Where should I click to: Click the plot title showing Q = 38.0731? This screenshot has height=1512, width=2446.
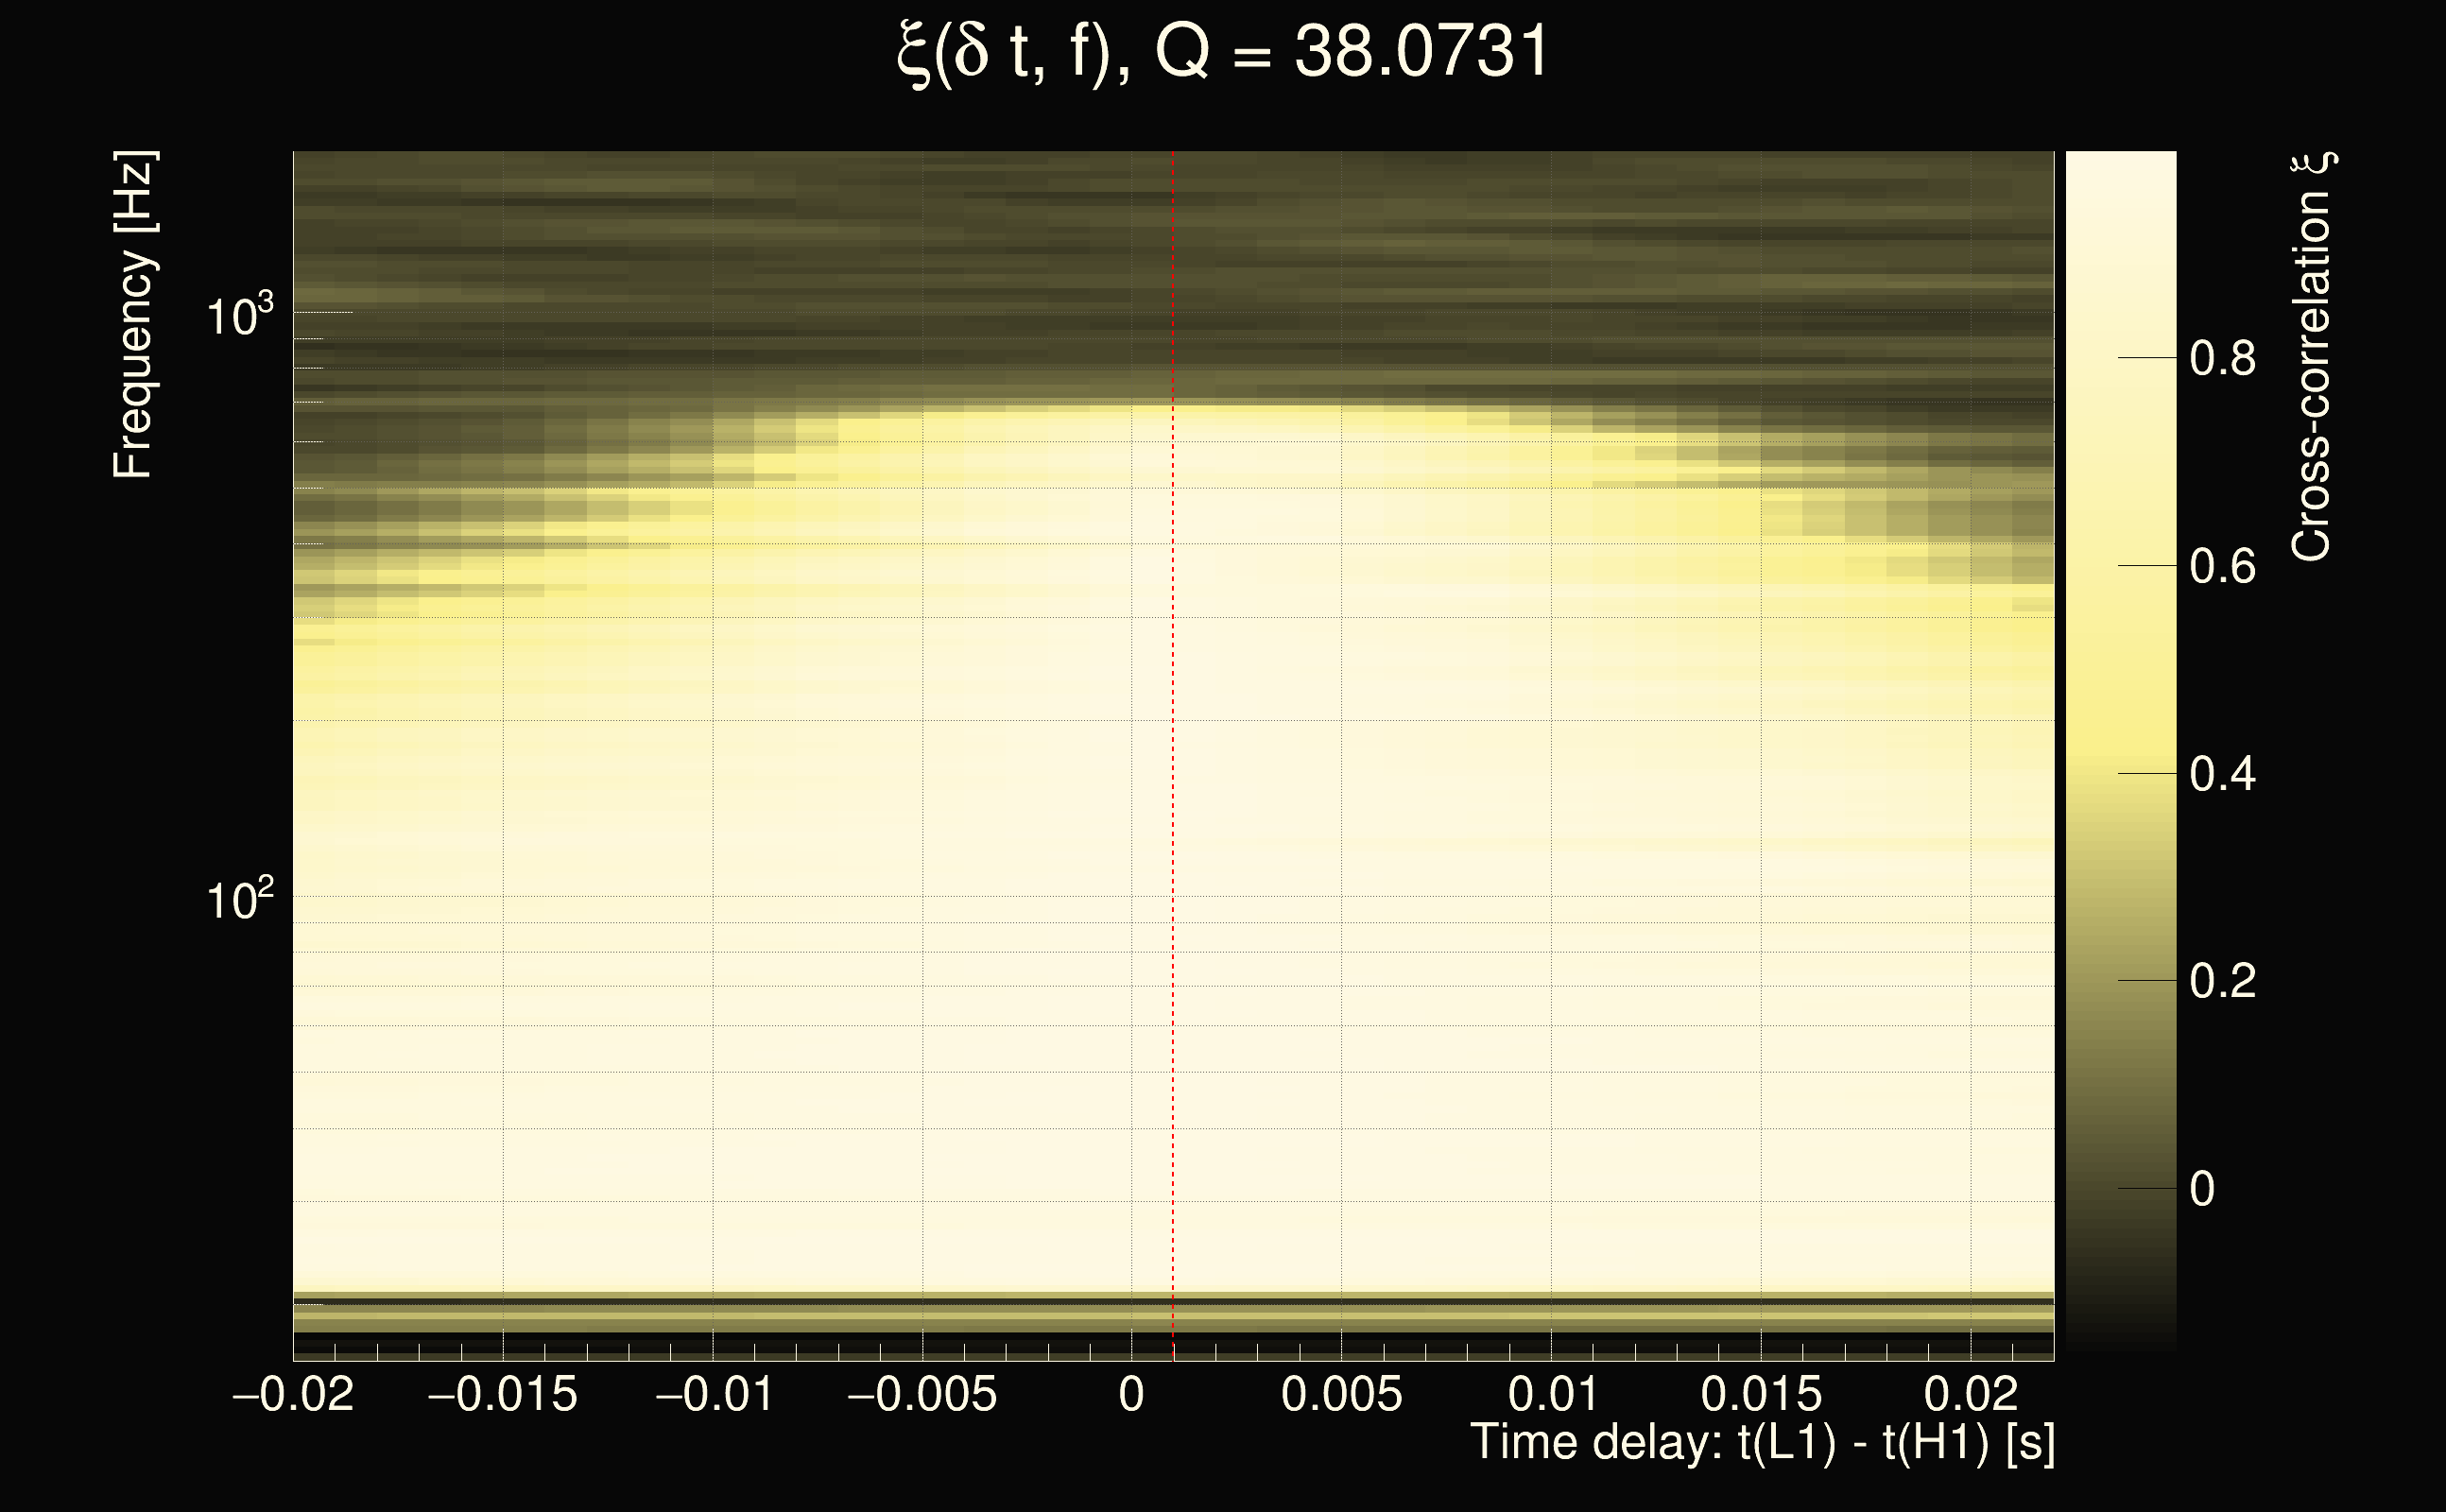(1222, 52)
